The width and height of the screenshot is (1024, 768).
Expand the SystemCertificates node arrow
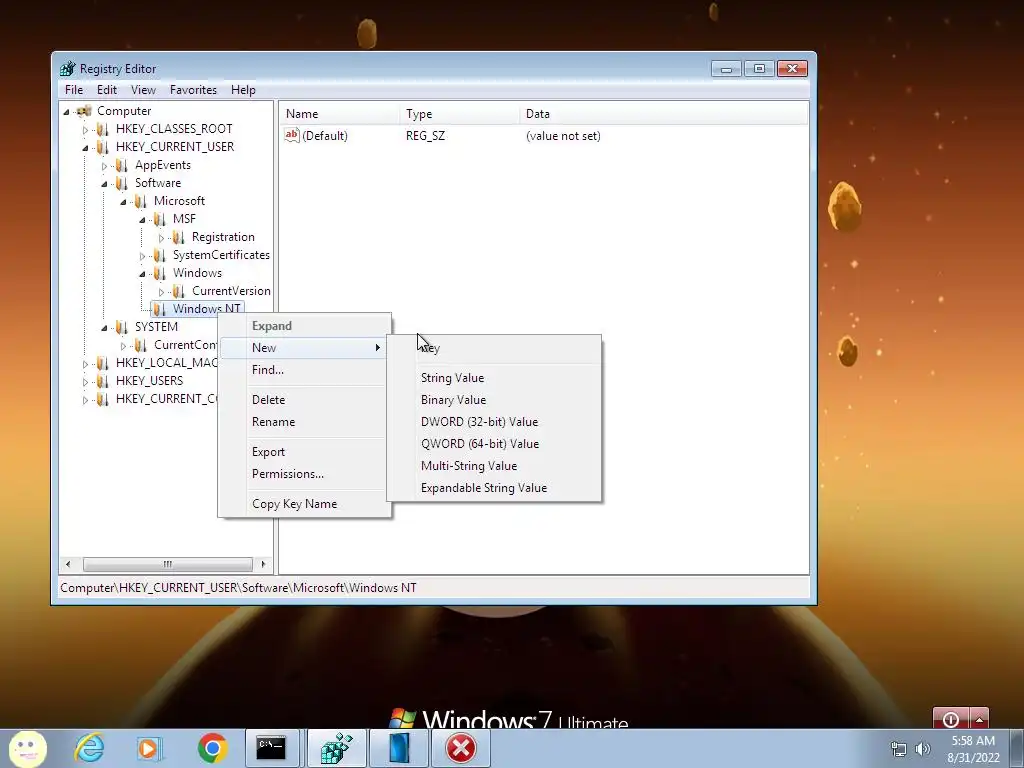(x=142, y=256)
